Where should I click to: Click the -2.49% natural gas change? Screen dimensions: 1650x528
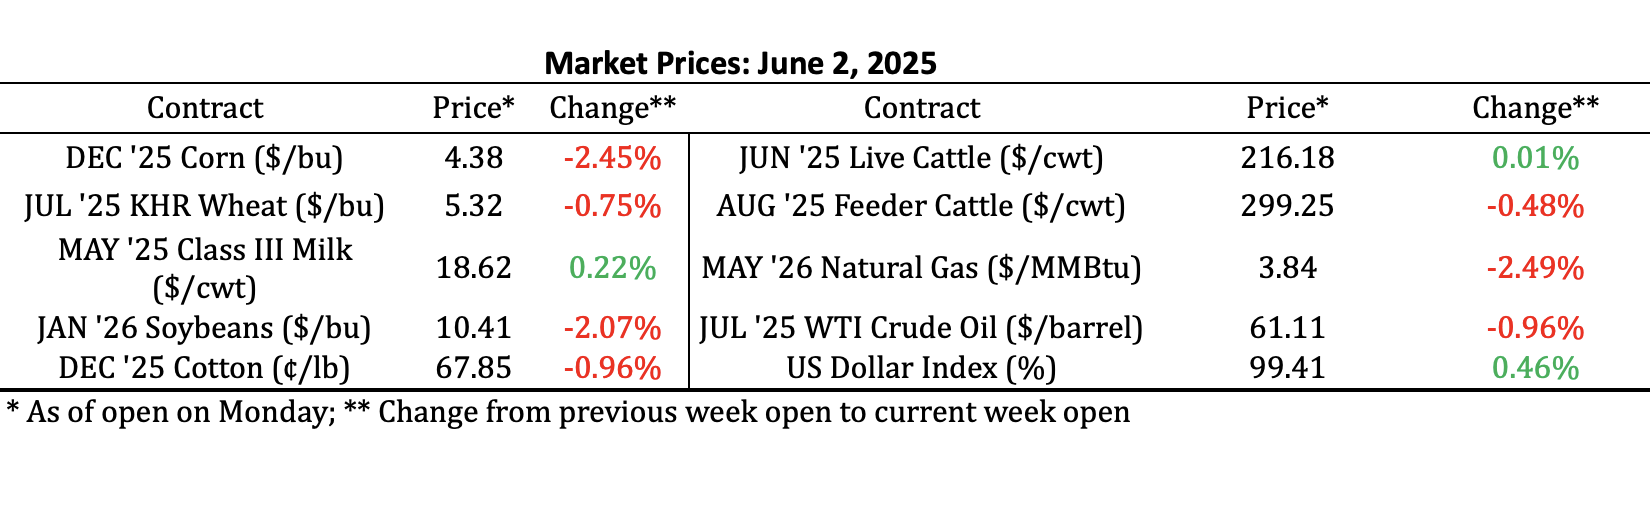1535,268
